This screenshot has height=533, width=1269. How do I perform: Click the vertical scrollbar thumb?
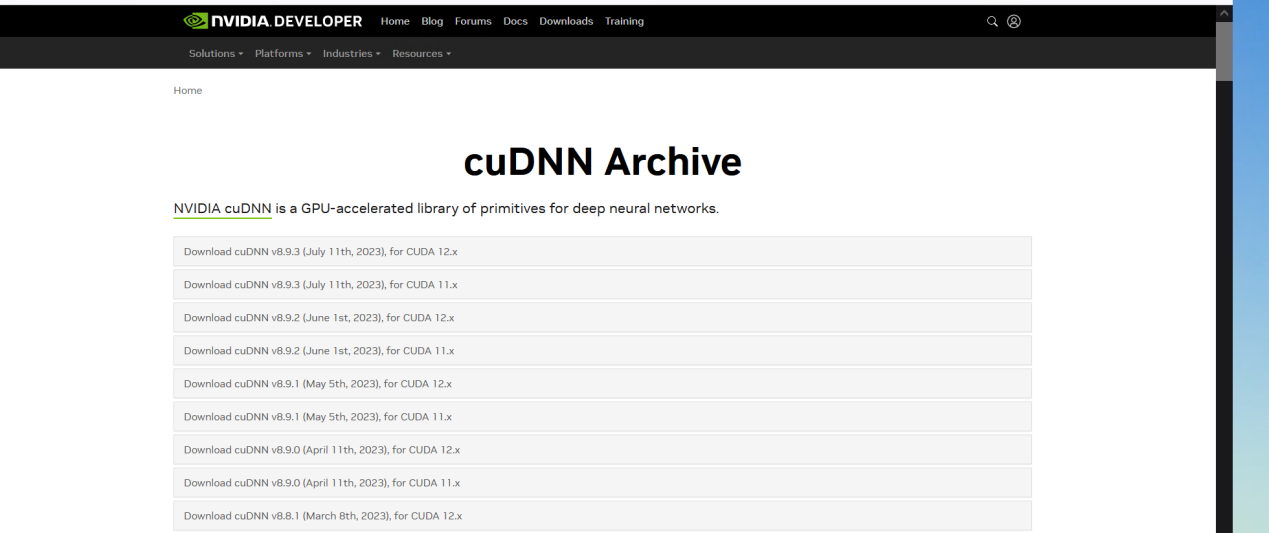click(1224, 50)
